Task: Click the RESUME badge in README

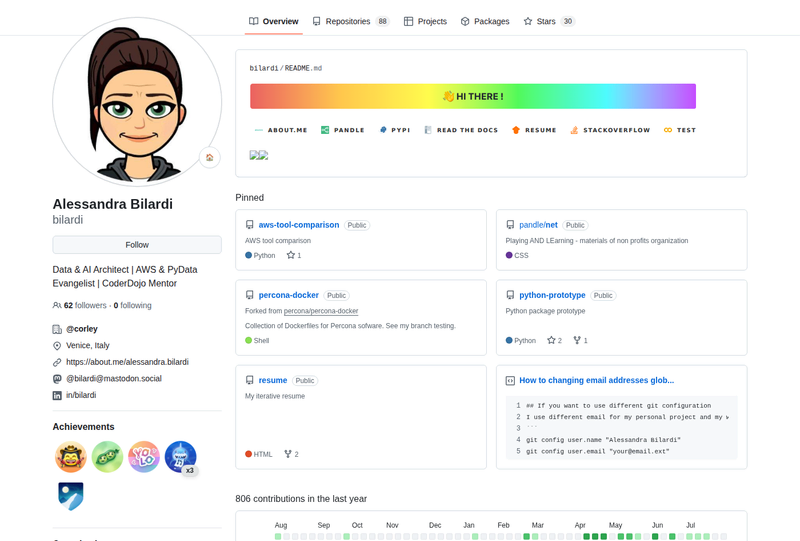Action: pos(534,130)
